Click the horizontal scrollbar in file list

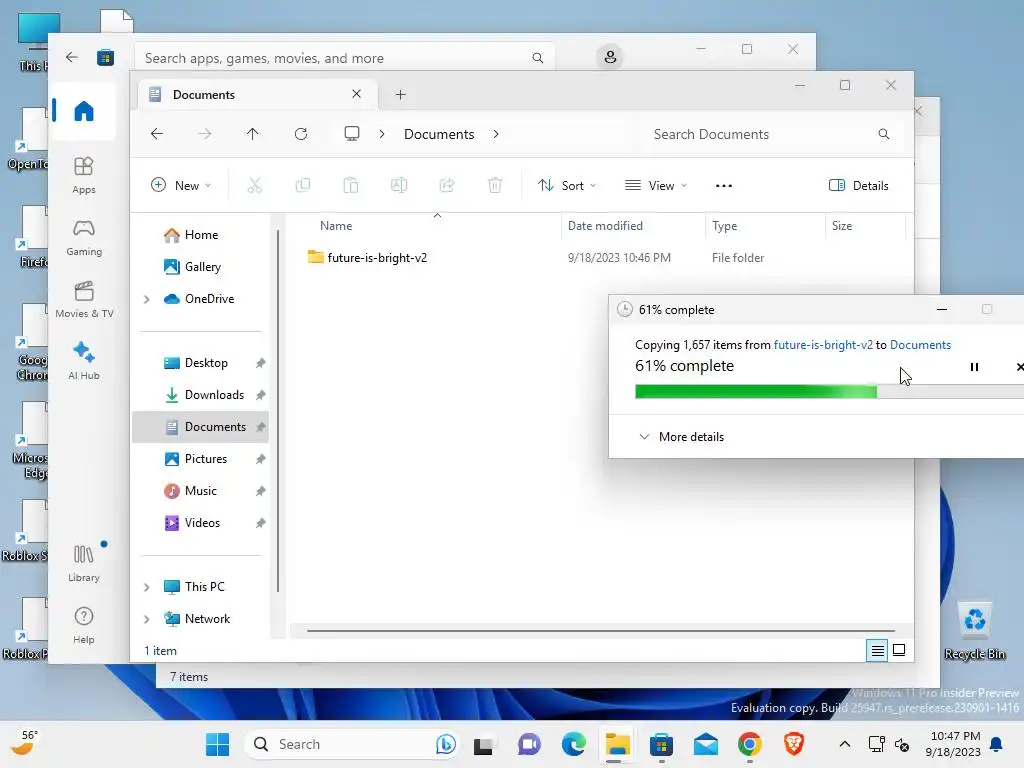601,631
